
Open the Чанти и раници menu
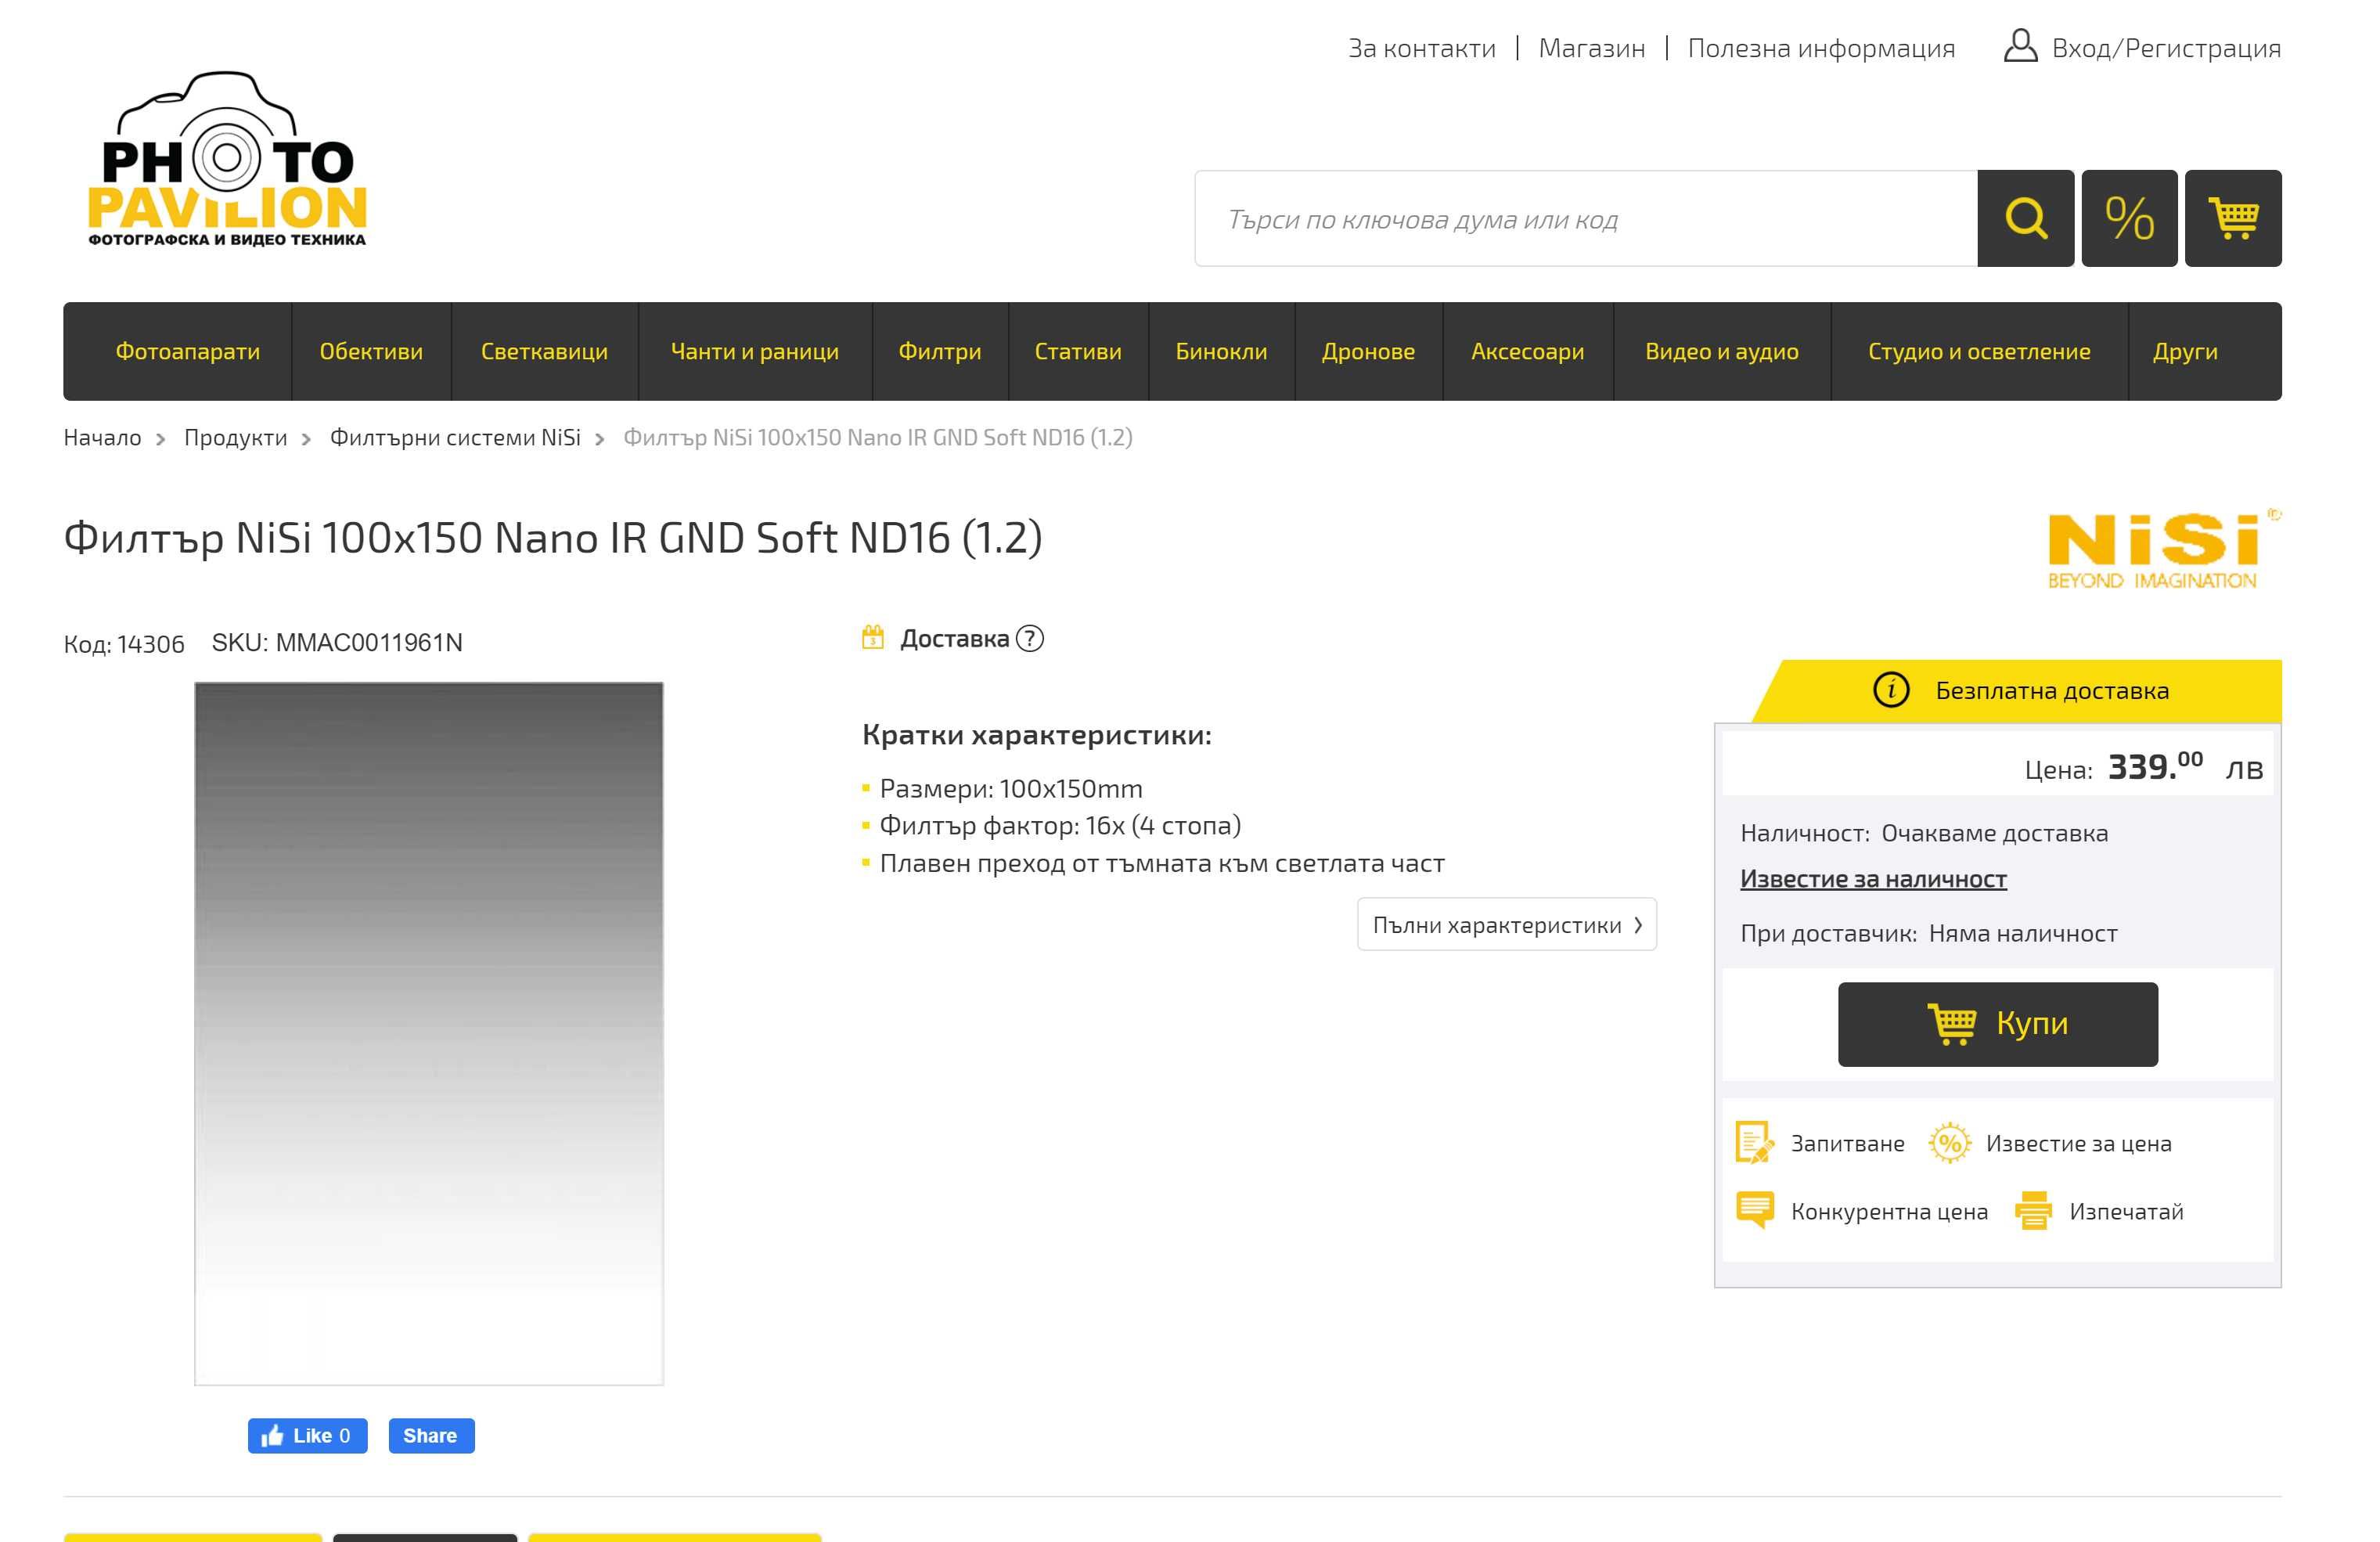755,351
